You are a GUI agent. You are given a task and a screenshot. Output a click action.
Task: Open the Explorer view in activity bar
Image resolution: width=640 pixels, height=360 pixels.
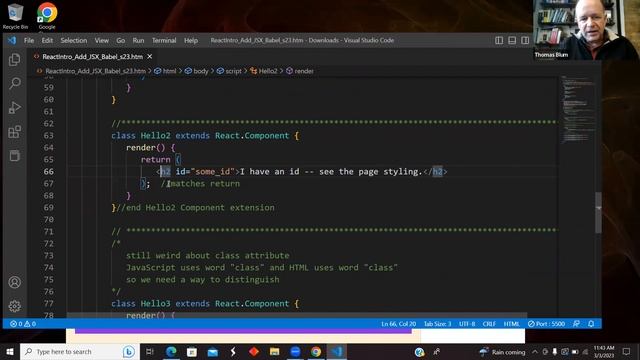pos(15,60)
